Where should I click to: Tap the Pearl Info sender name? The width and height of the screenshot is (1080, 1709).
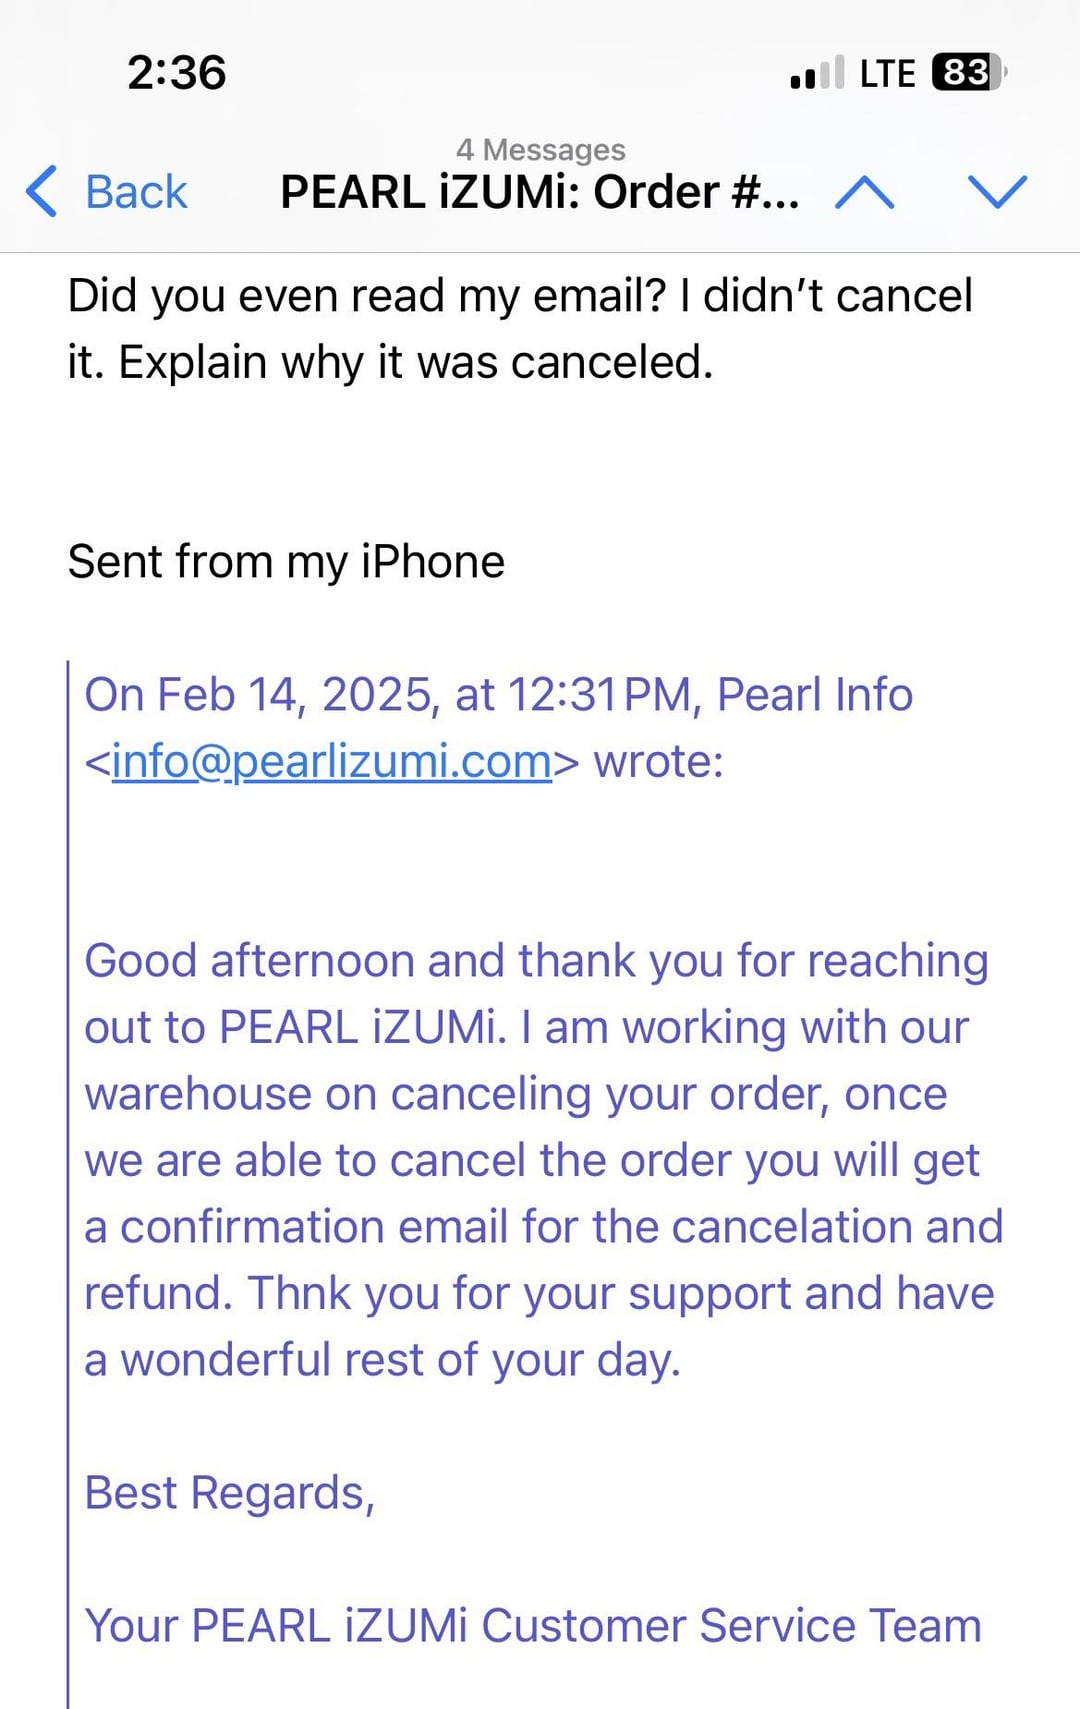pos(815,695)
